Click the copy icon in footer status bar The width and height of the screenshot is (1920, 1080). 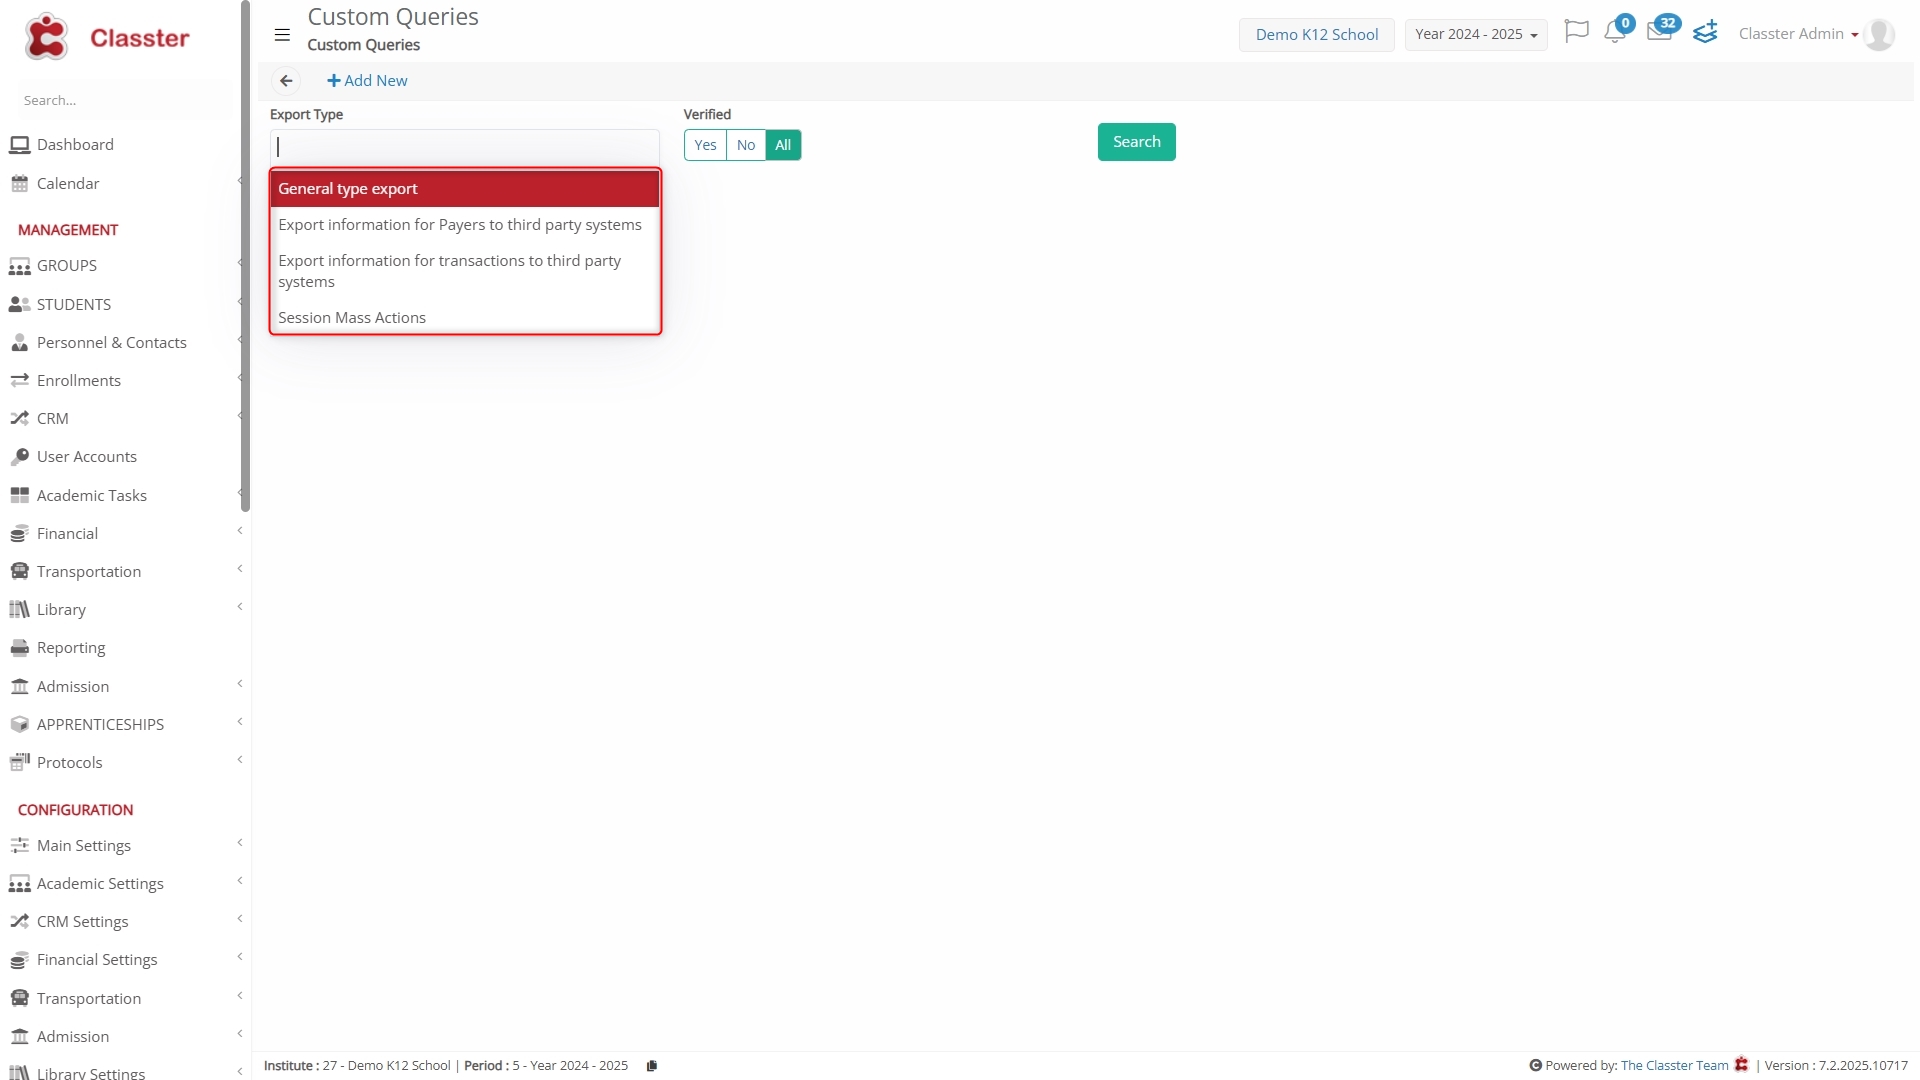[x=652, y=1066]
